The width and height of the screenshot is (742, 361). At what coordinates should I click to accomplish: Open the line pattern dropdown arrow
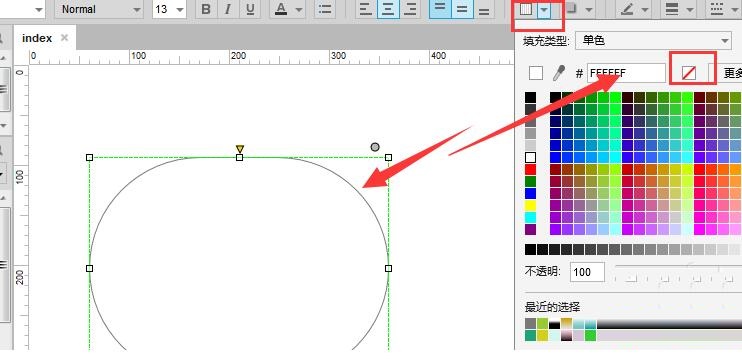[x=735, y=10]
